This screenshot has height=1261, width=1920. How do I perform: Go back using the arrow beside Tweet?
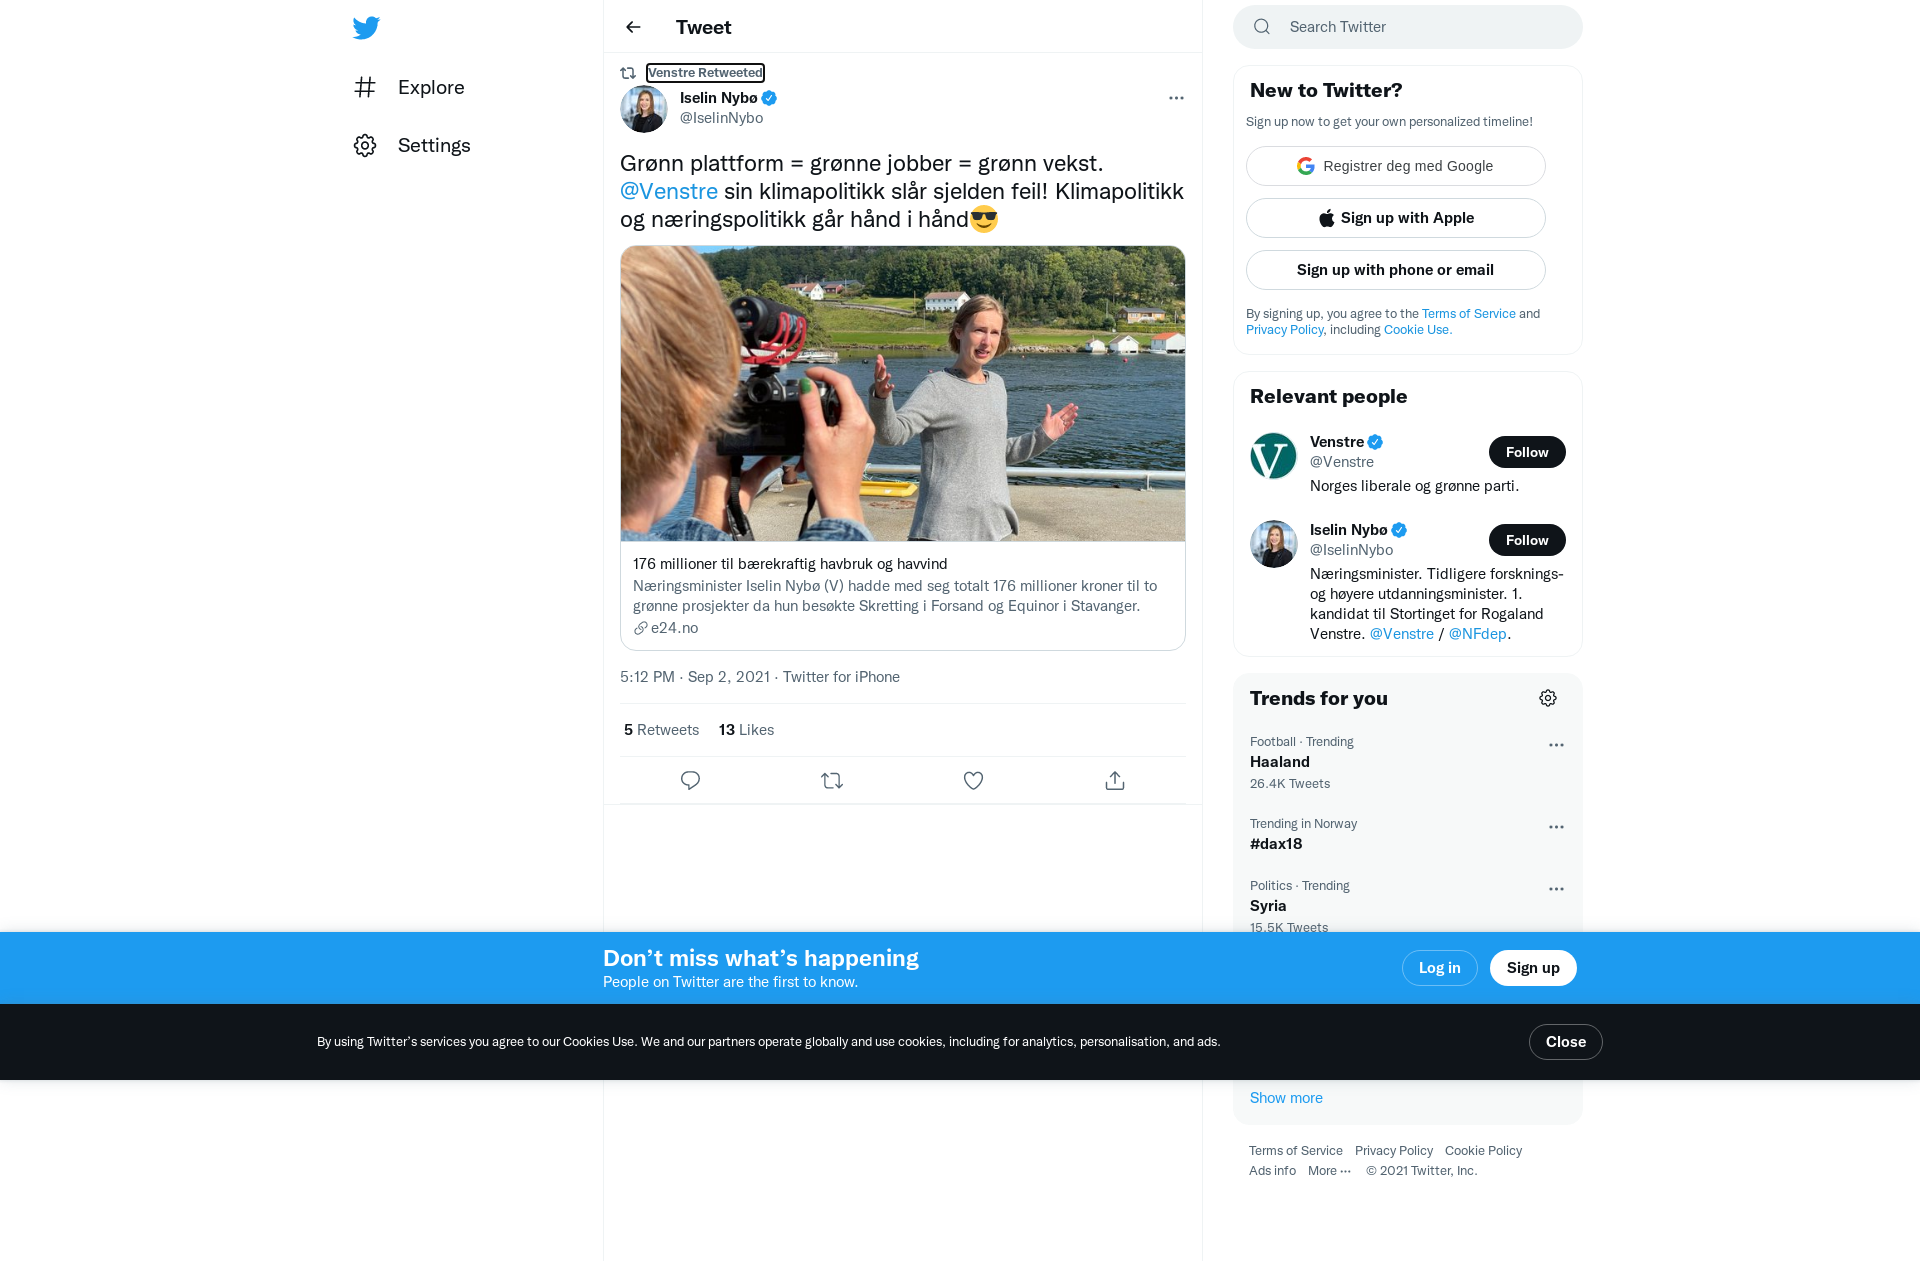pyautogui.click(x=633, y=28)
